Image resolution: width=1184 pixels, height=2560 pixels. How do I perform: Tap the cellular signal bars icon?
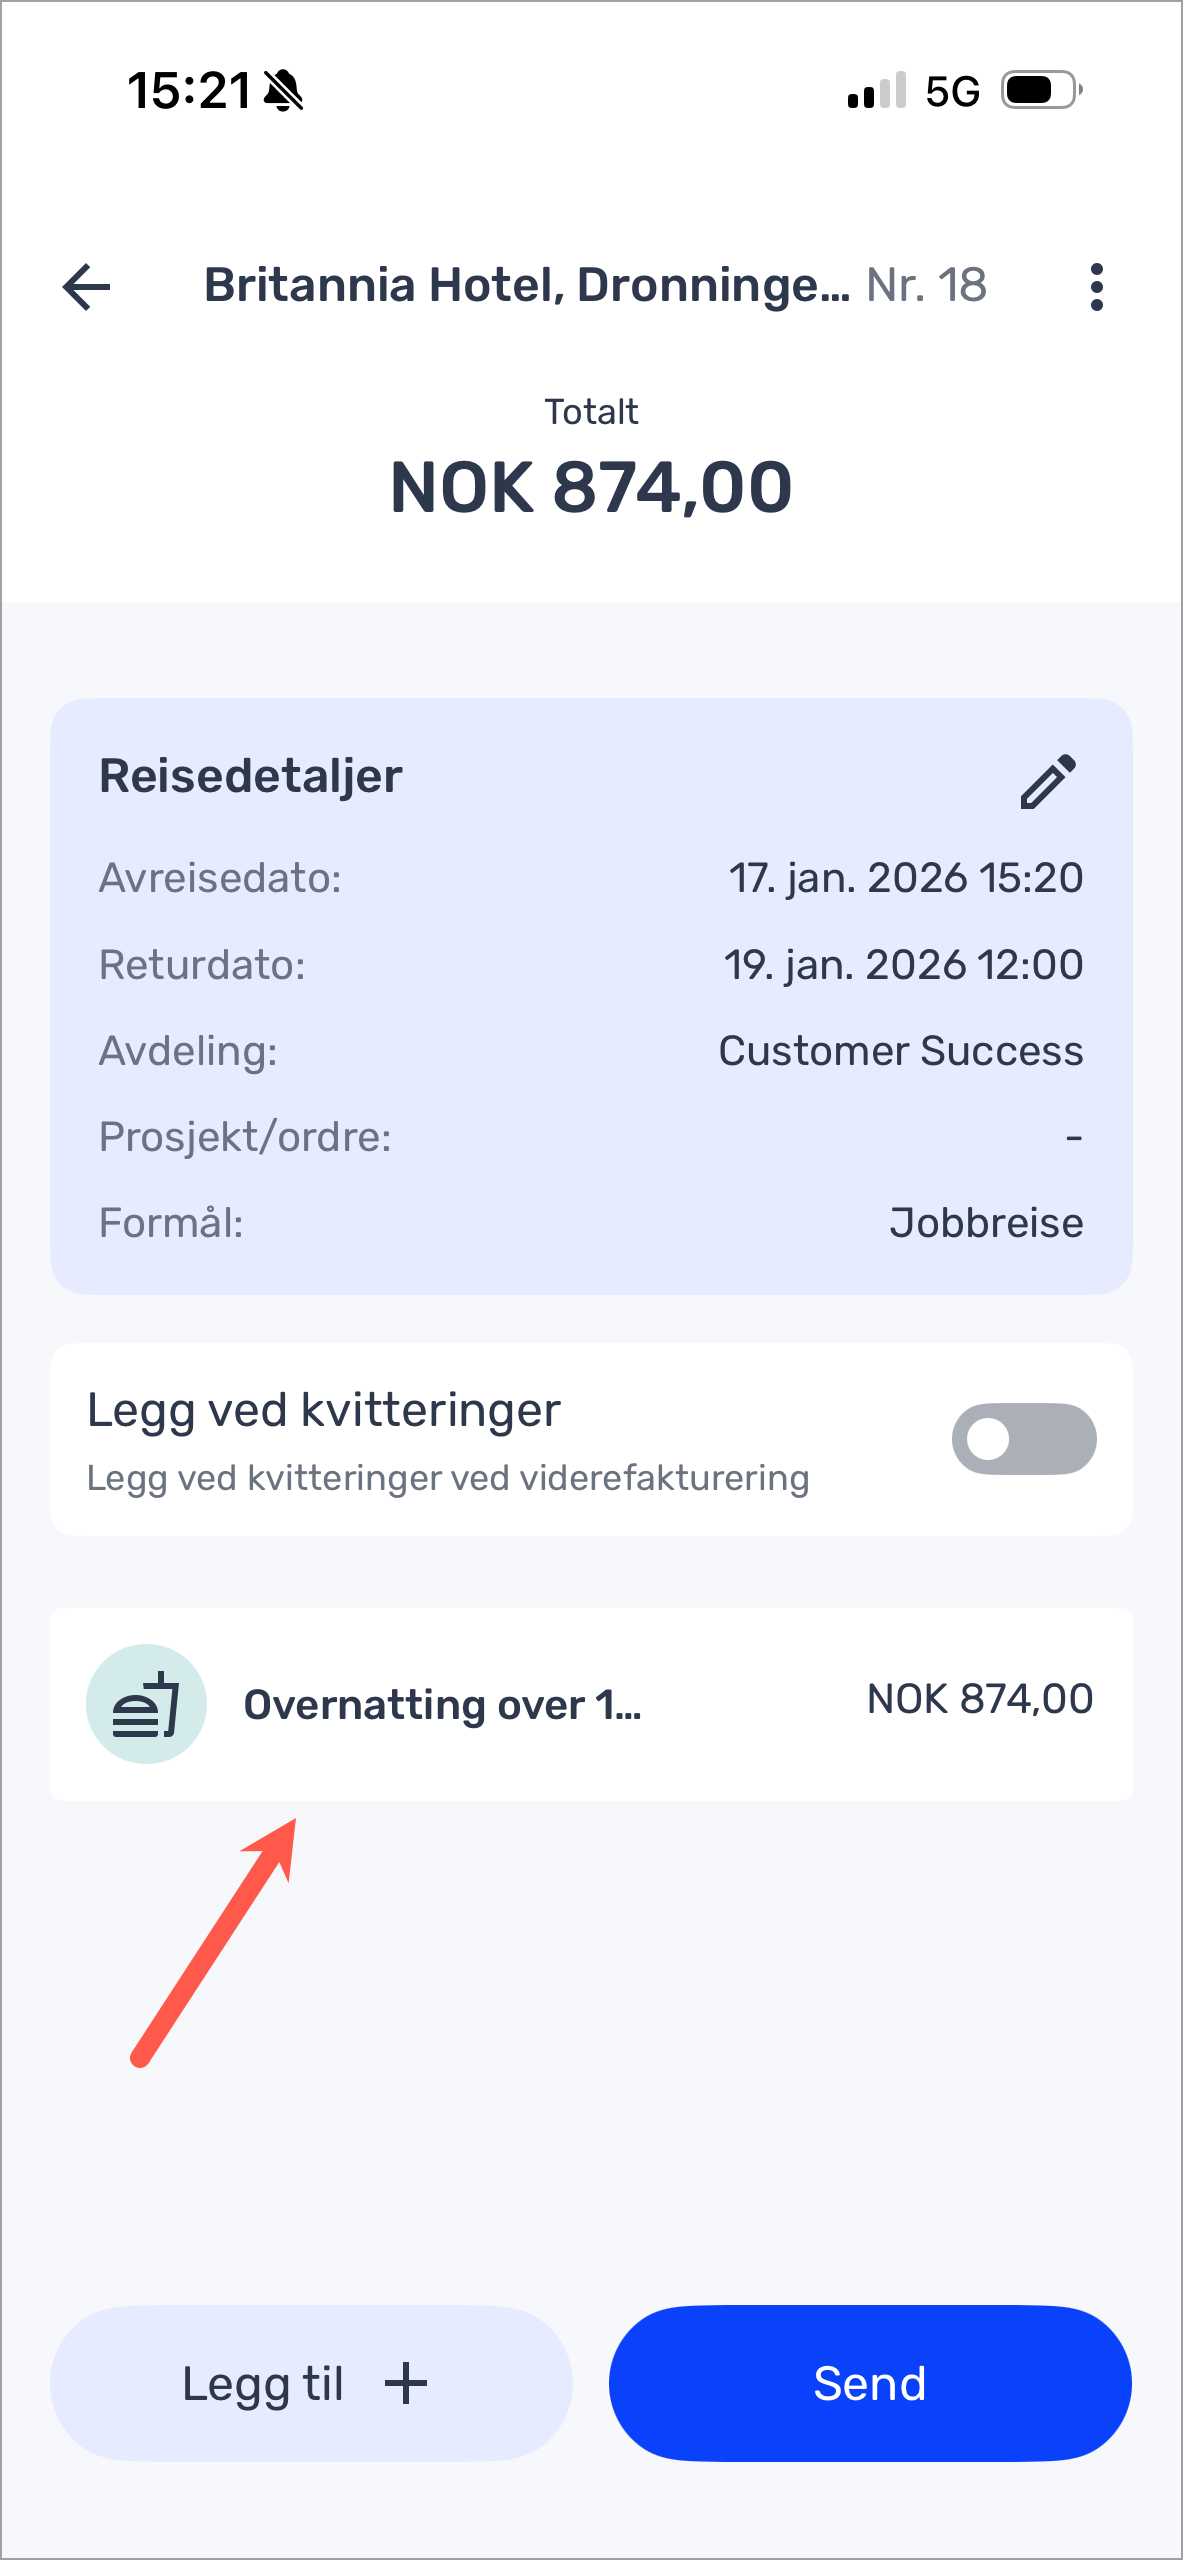[x=876, y=91]
